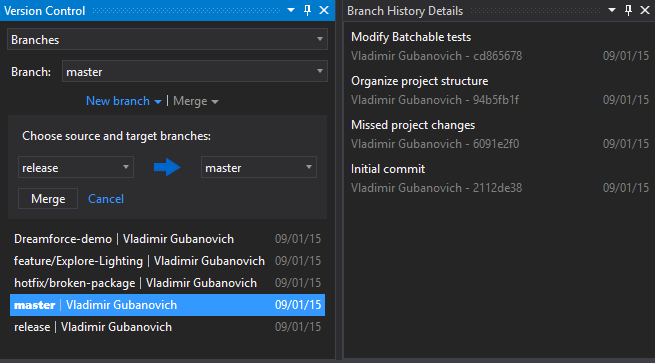Expand the Merge options menu
Screen dimensions: 655x363
195,101
